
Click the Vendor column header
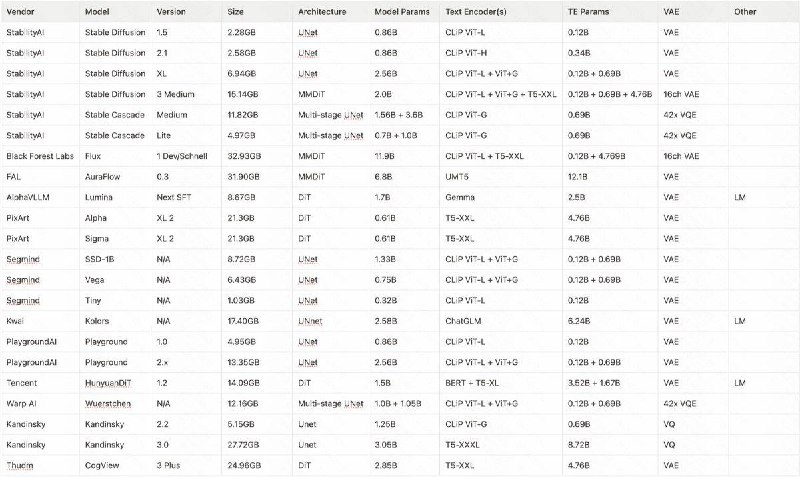click(20, 11)
